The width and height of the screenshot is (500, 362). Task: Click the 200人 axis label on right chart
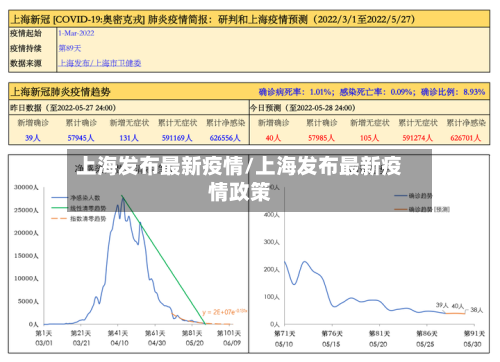click(x=272, y=269)
